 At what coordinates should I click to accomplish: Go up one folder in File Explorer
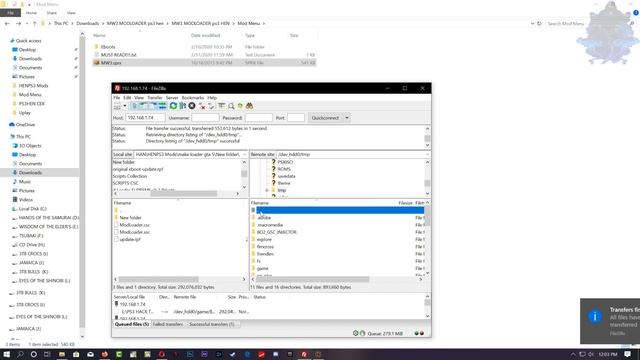[x=35, y=24]
